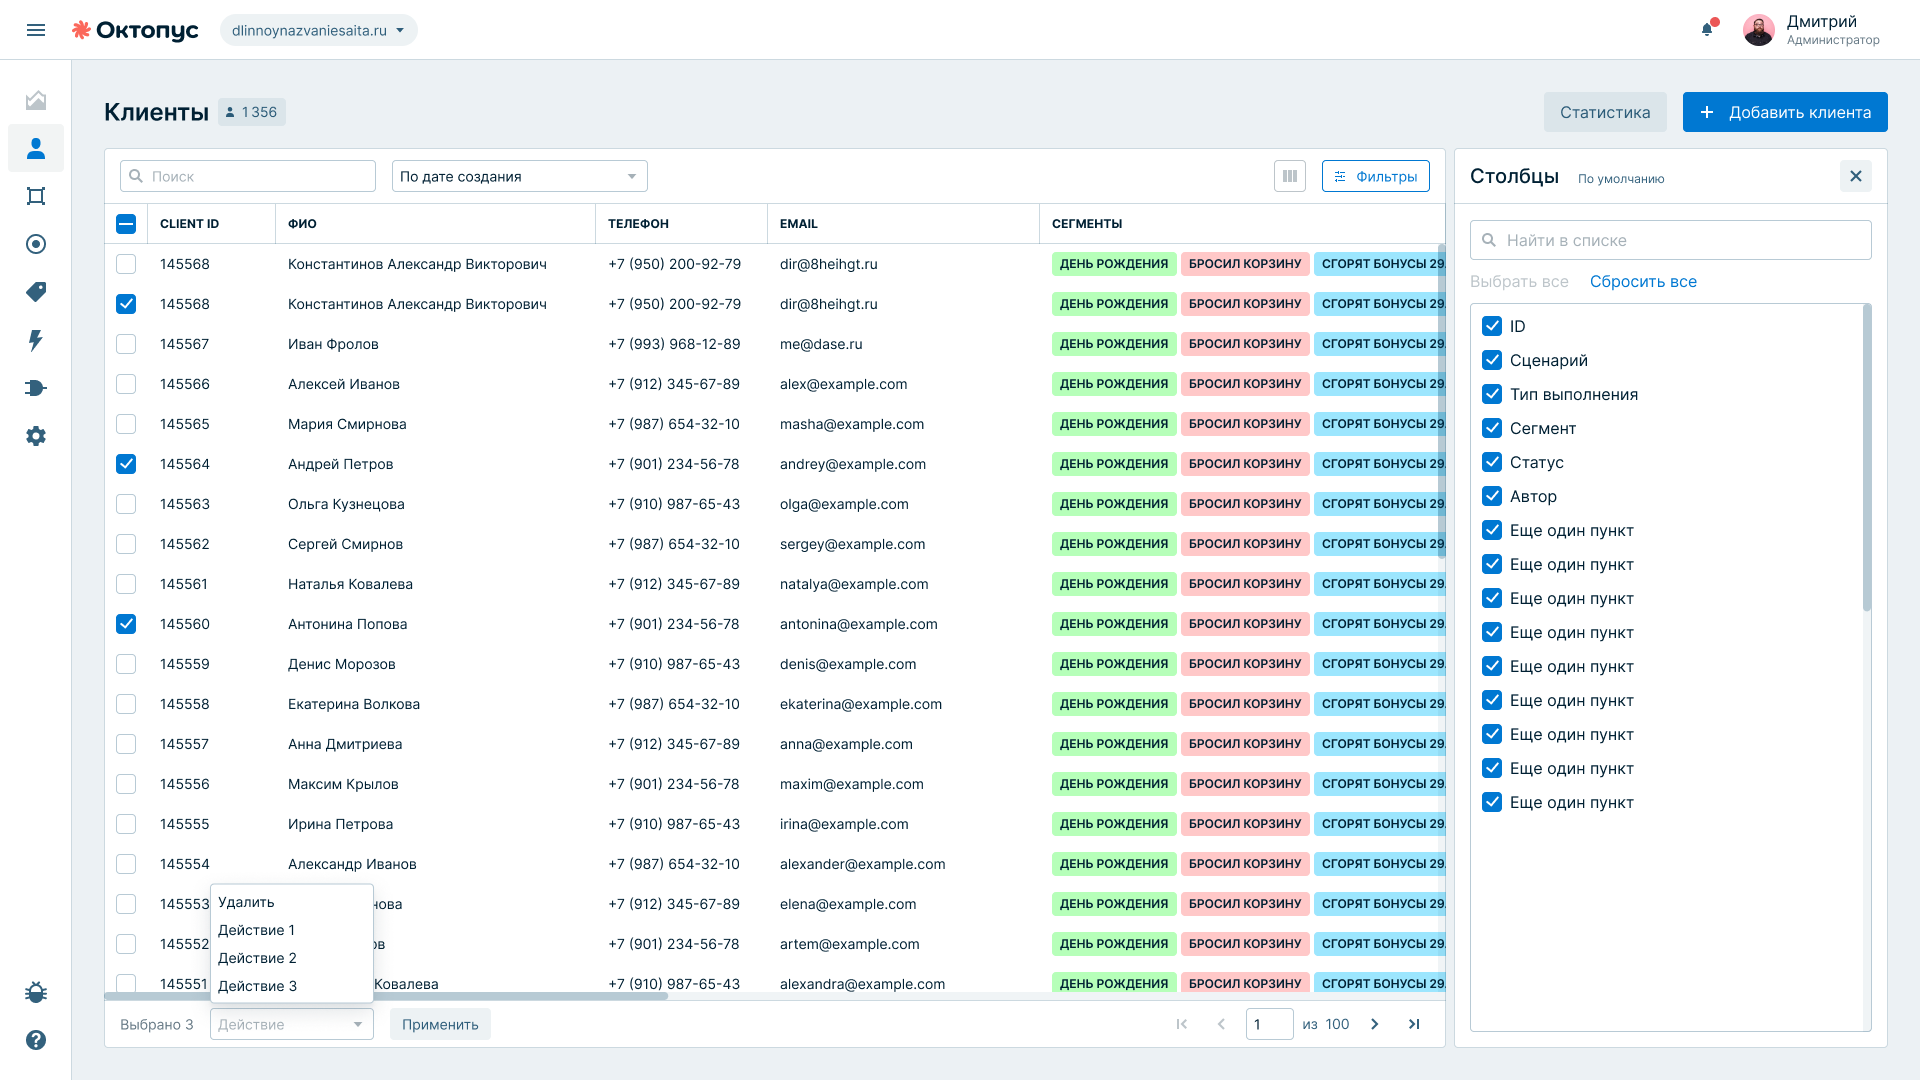
Task: Open the hamburger menu icon
Action: pos(36,30)
